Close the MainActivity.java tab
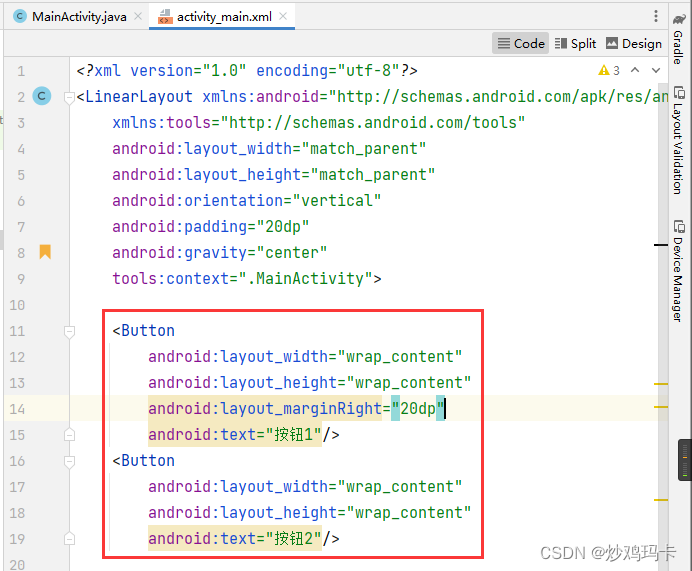692x571 pixels. (138, 16)
